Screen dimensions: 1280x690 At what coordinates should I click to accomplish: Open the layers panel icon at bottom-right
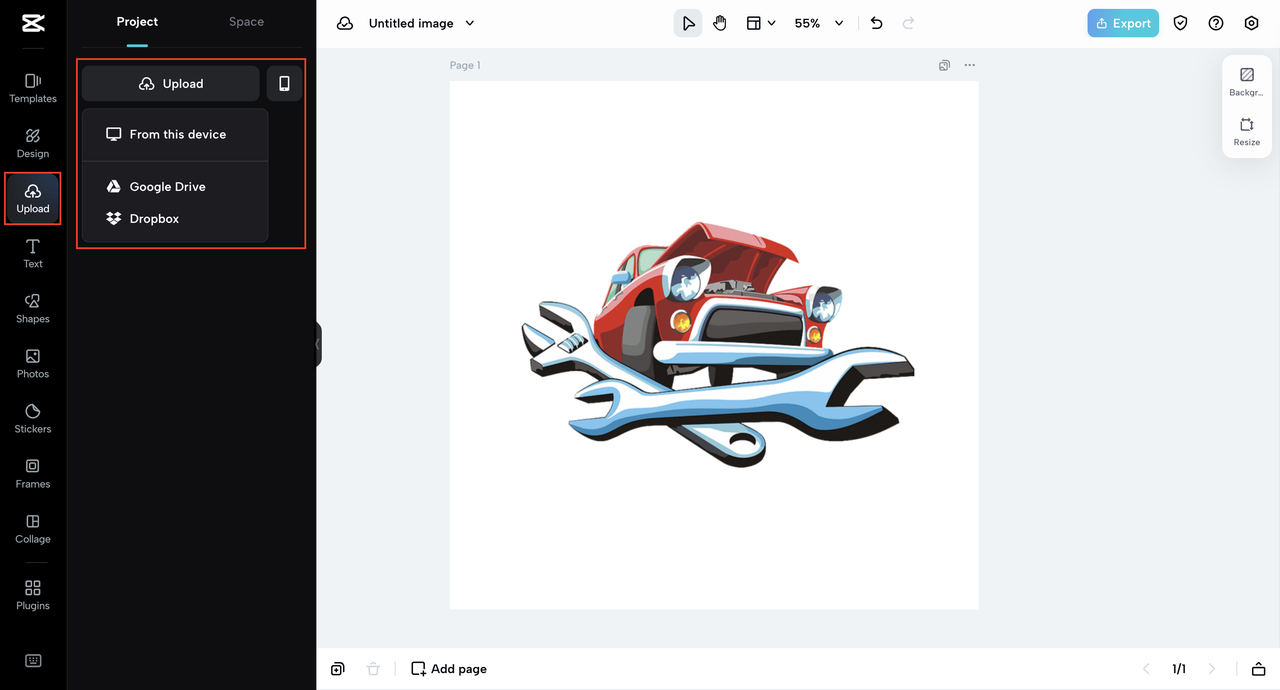pyautogui.click(x=1258, y=669)
